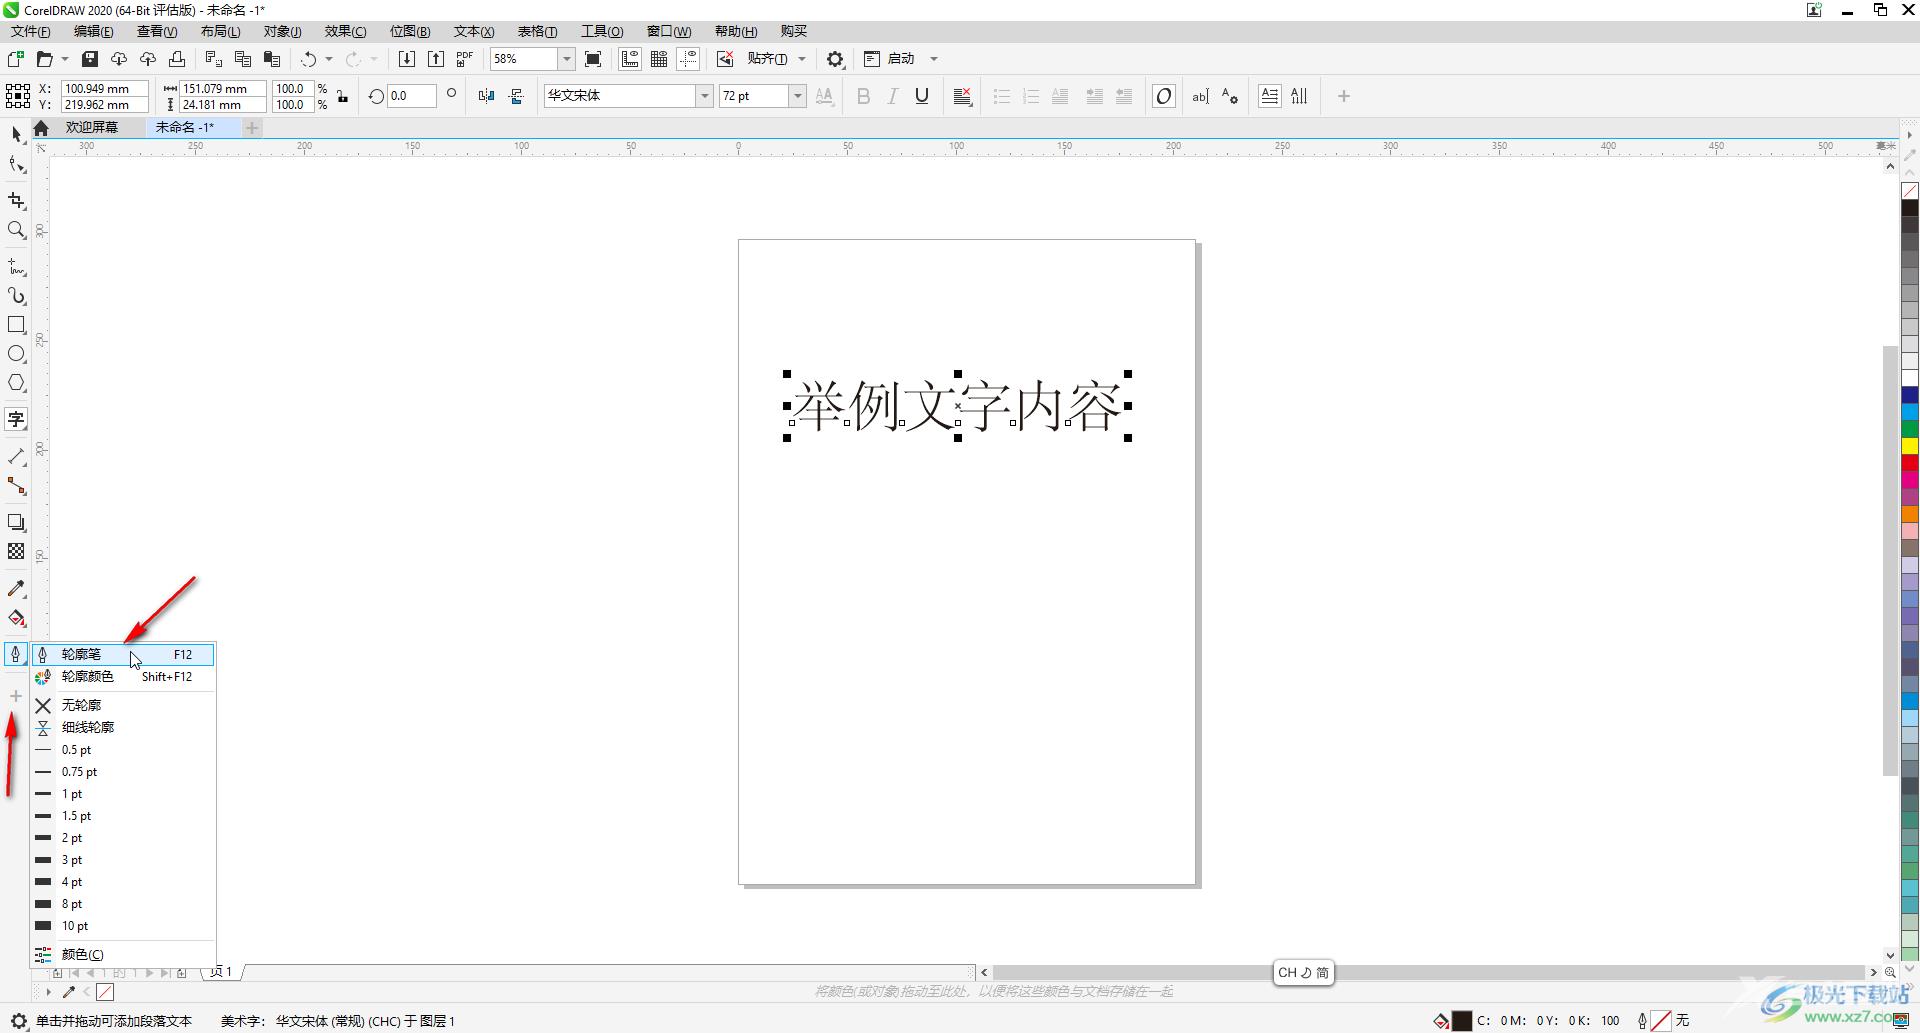Select the Pick tool
This screenshot has width=1920, height=1033.
click(16, 134)
